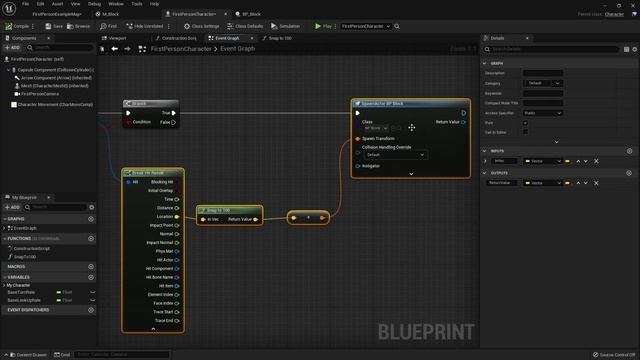The width and height of the screenshot is (640, 360).
Task: Click the Details search field
Action: [551, 49]
